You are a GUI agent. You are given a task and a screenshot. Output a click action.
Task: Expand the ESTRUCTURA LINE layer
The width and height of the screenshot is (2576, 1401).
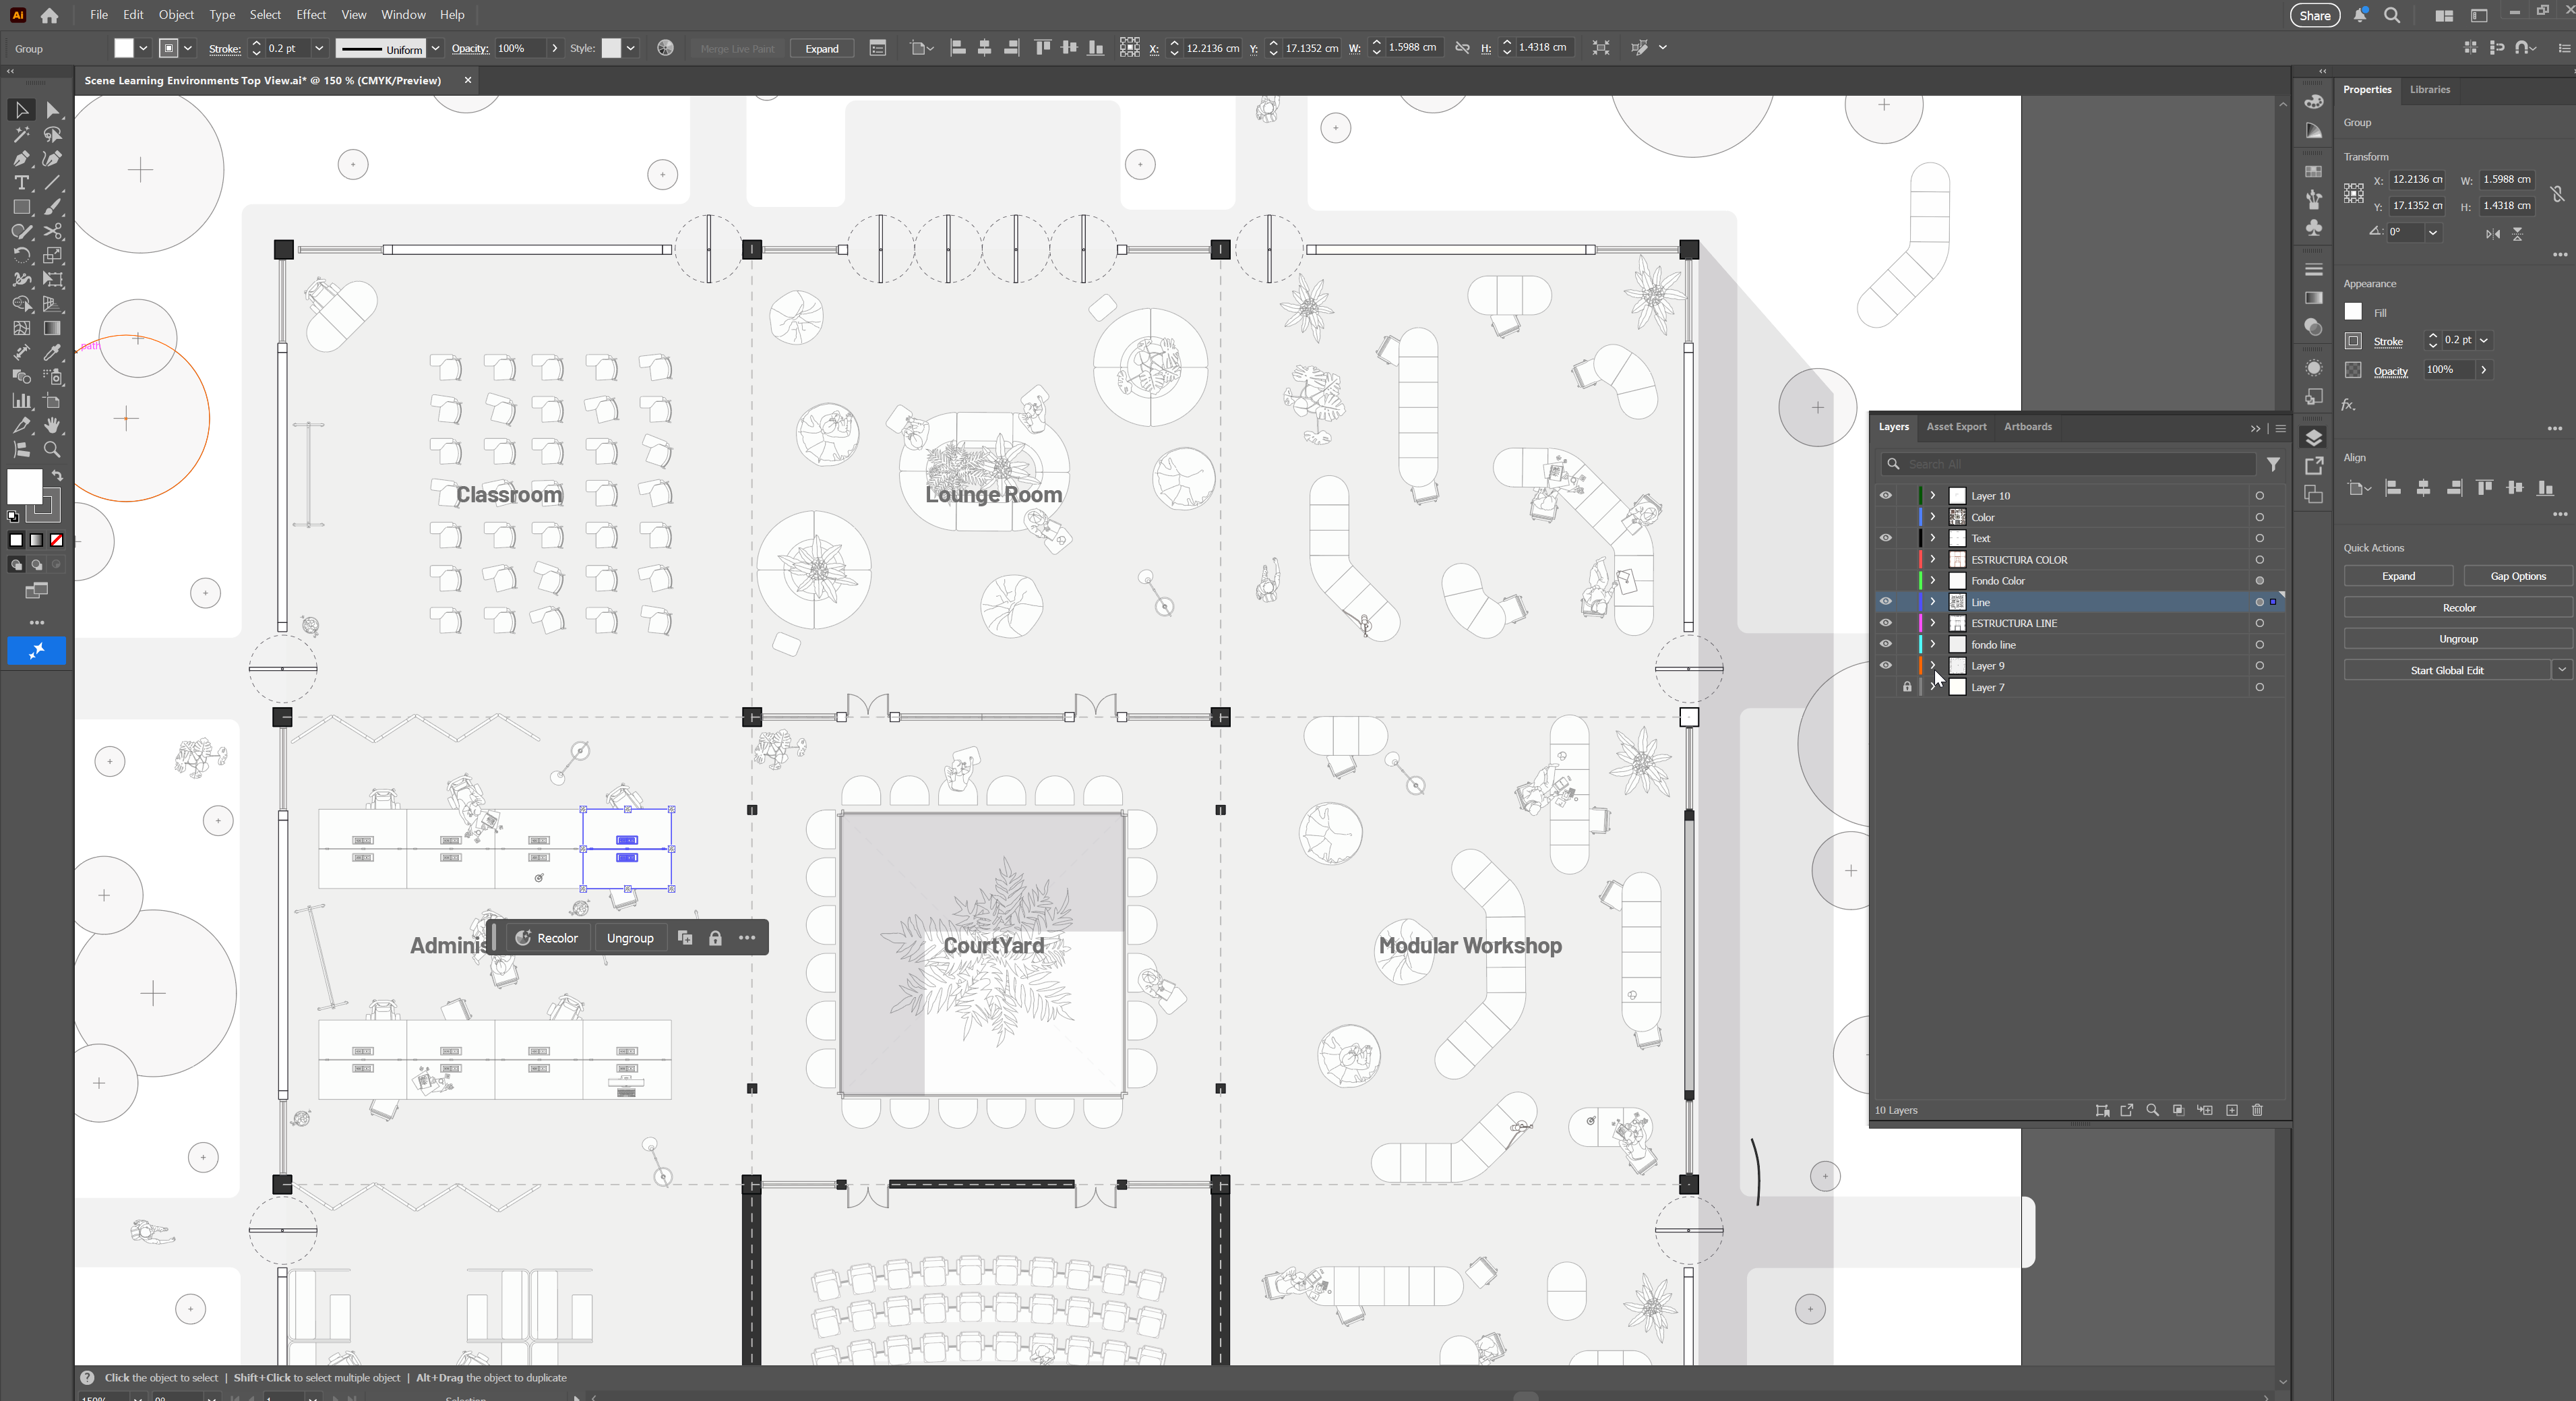[x=1932, y=623]
